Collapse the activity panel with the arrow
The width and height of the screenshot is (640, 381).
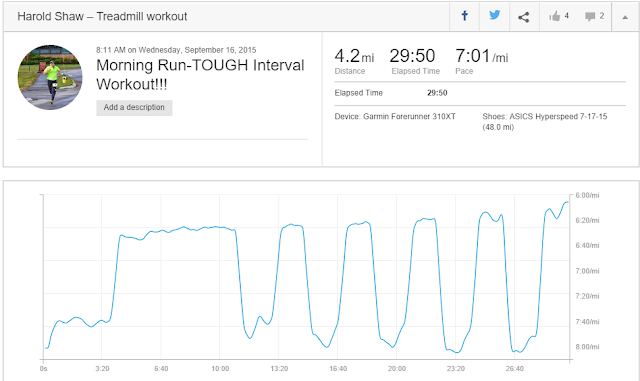[x=624, y=17]
